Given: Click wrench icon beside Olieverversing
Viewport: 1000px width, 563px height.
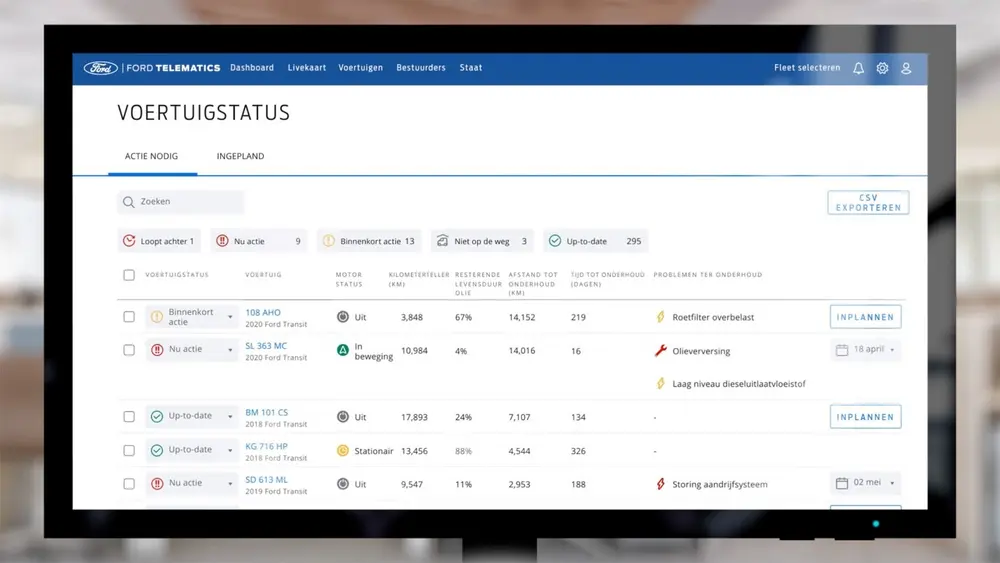Looking at the screenshot, I should click(x=660, y=351).
